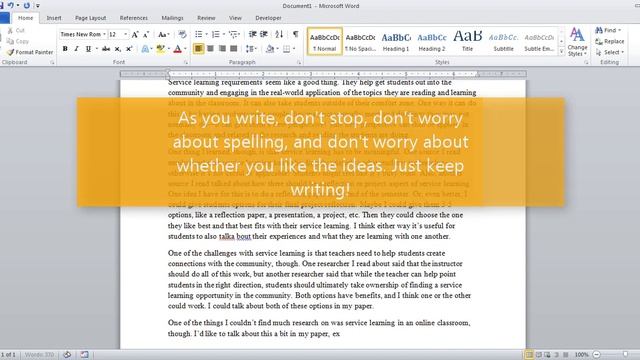Click Borders icon
The height and width of the screenshot is (360, 640).
pyautogui.click(x=287, y=49)
